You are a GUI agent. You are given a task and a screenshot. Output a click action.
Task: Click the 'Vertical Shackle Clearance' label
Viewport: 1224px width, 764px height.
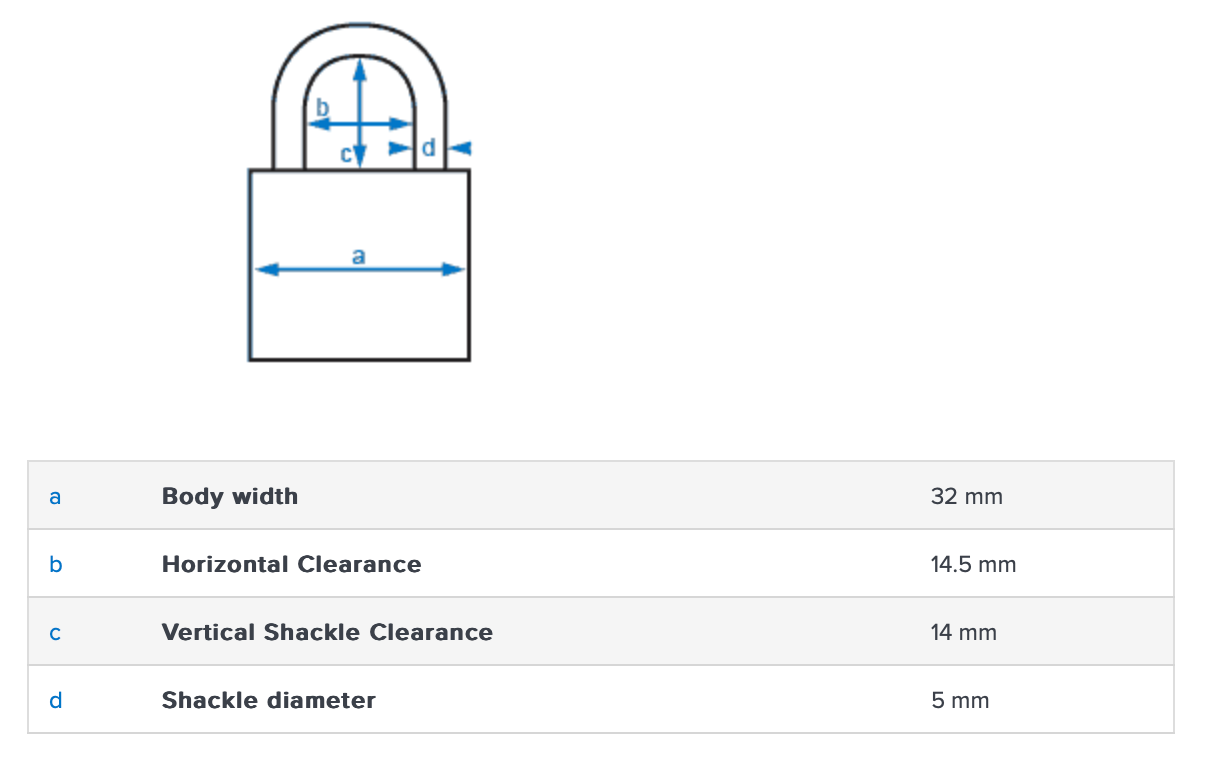327,633
